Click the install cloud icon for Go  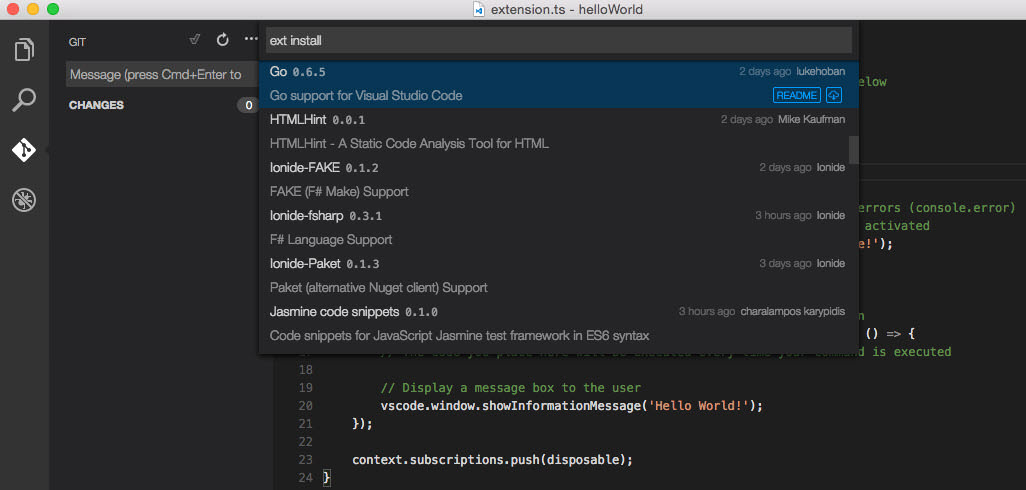(x=834, y=95)
